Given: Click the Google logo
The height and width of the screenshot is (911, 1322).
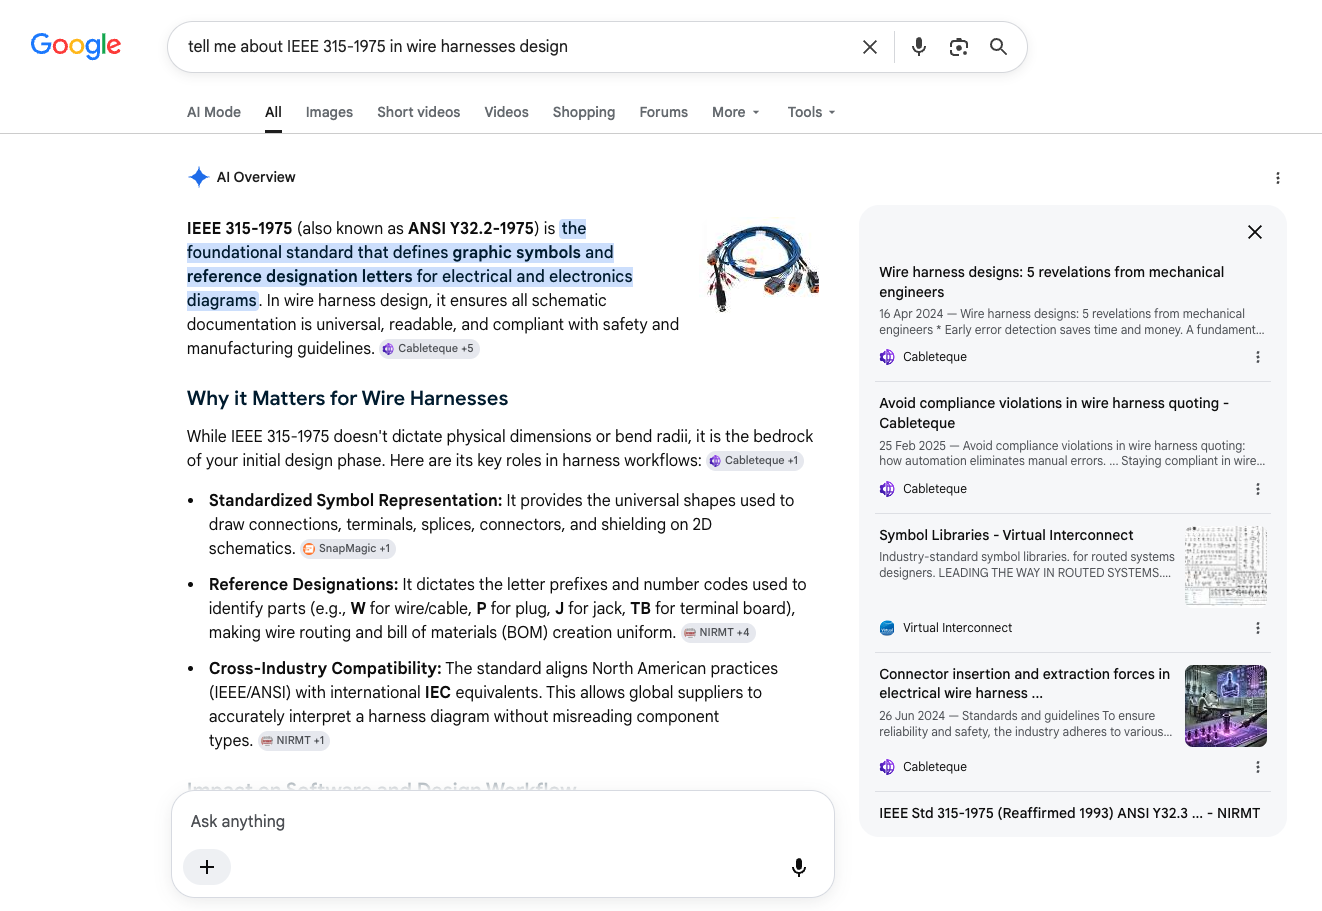Looking at the screenshot, I should tap(76, 46).
